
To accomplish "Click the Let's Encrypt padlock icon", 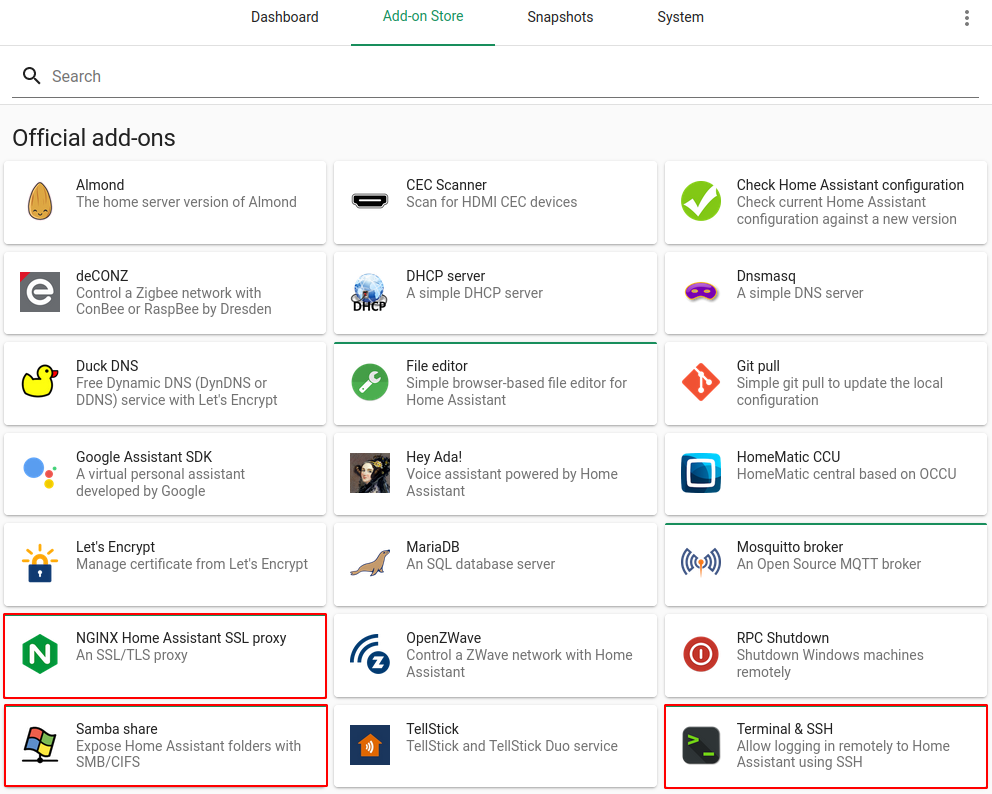I will pyautogui.click(x=40, y=562).
